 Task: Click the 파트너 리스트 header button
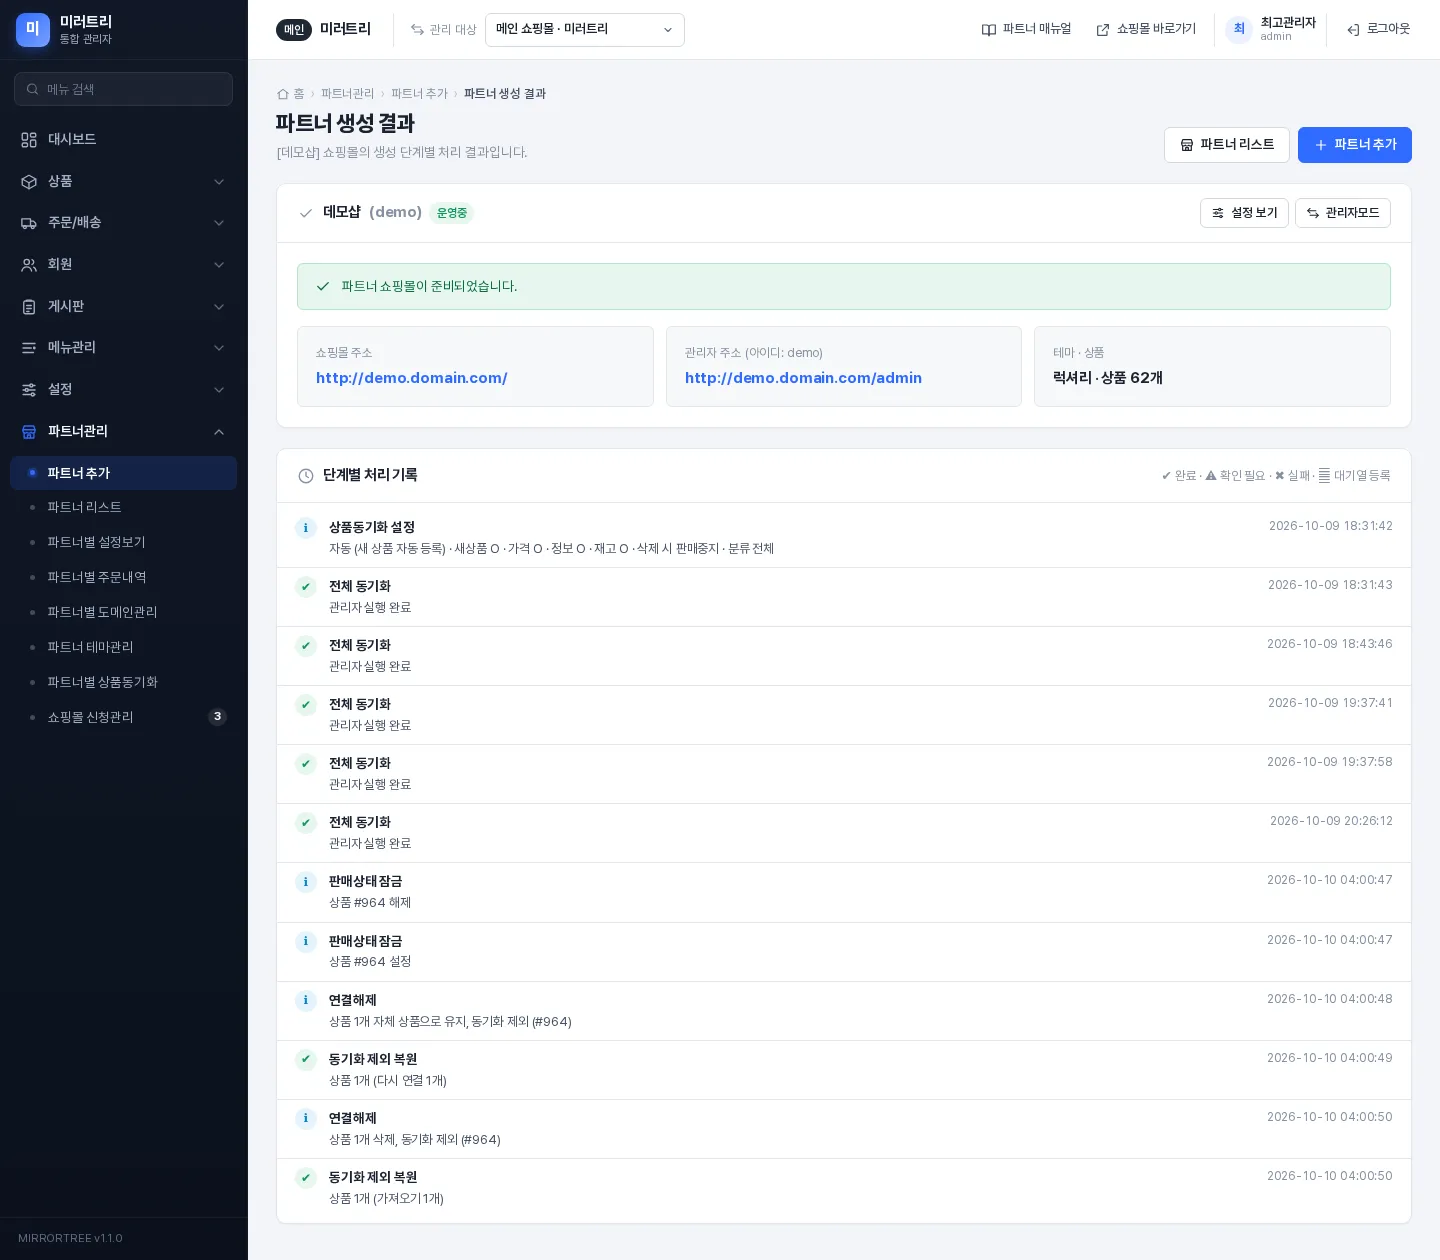(1227, 145)
